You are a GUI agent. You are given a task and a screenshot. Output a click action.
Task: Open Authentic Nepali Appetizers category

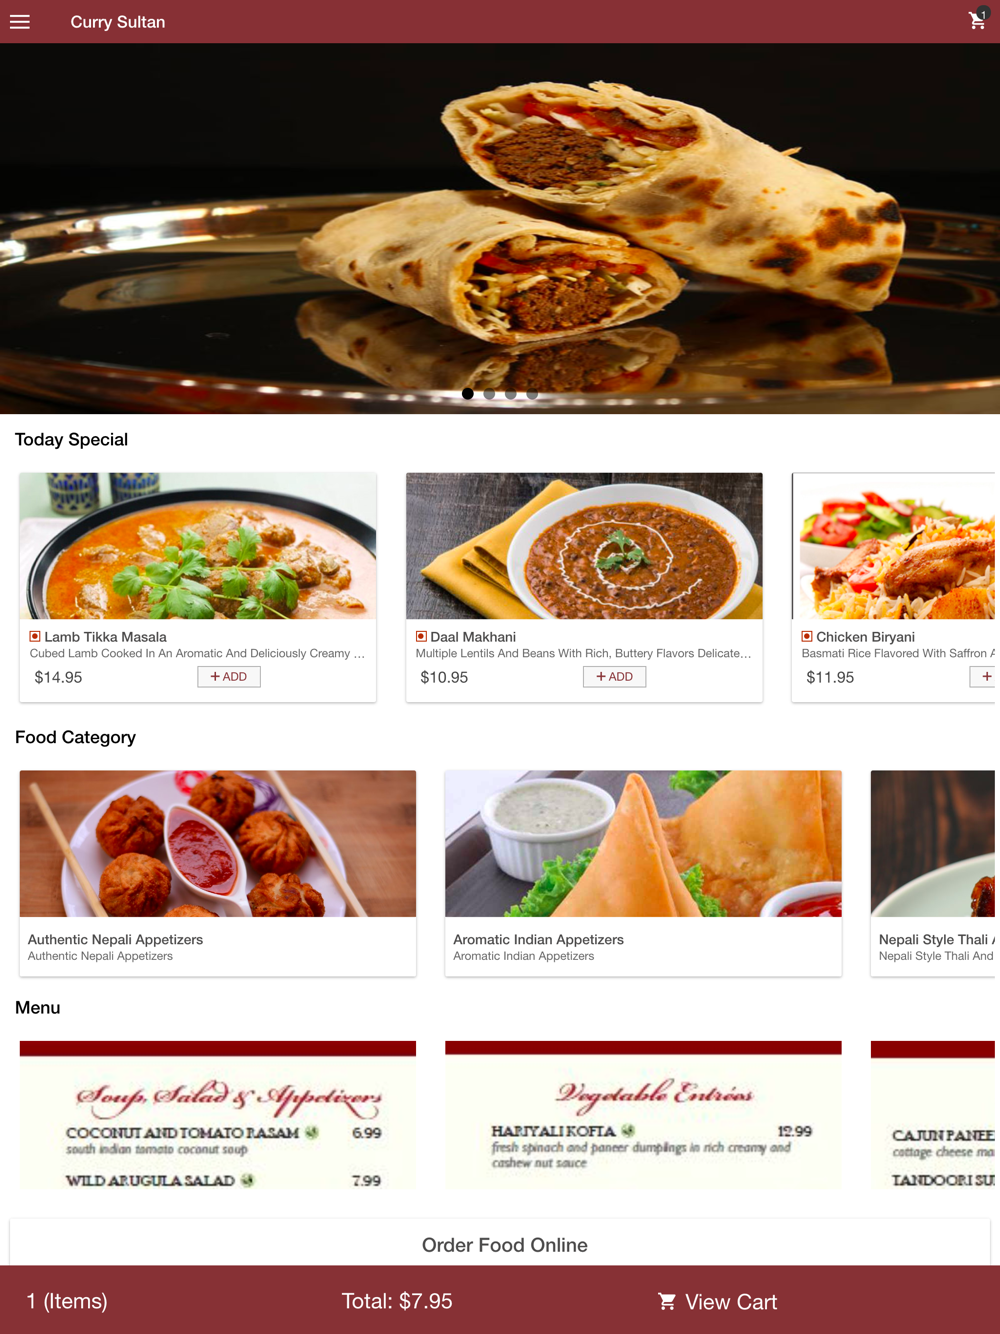tap(218, 873)
